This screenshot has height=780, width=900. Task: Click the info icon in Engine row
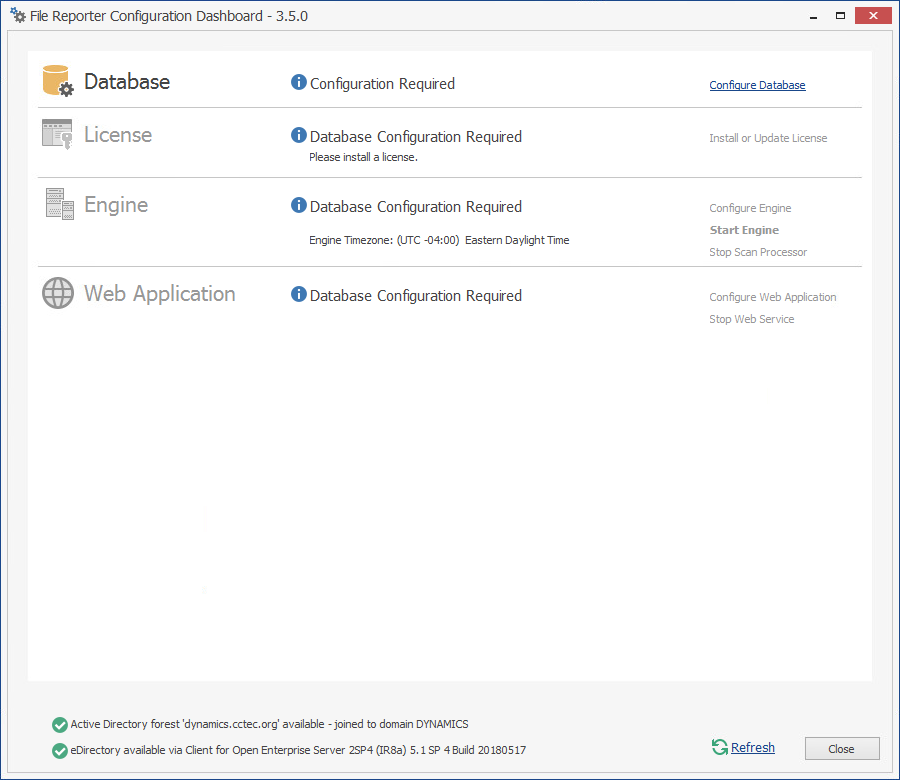click(298, 205)
